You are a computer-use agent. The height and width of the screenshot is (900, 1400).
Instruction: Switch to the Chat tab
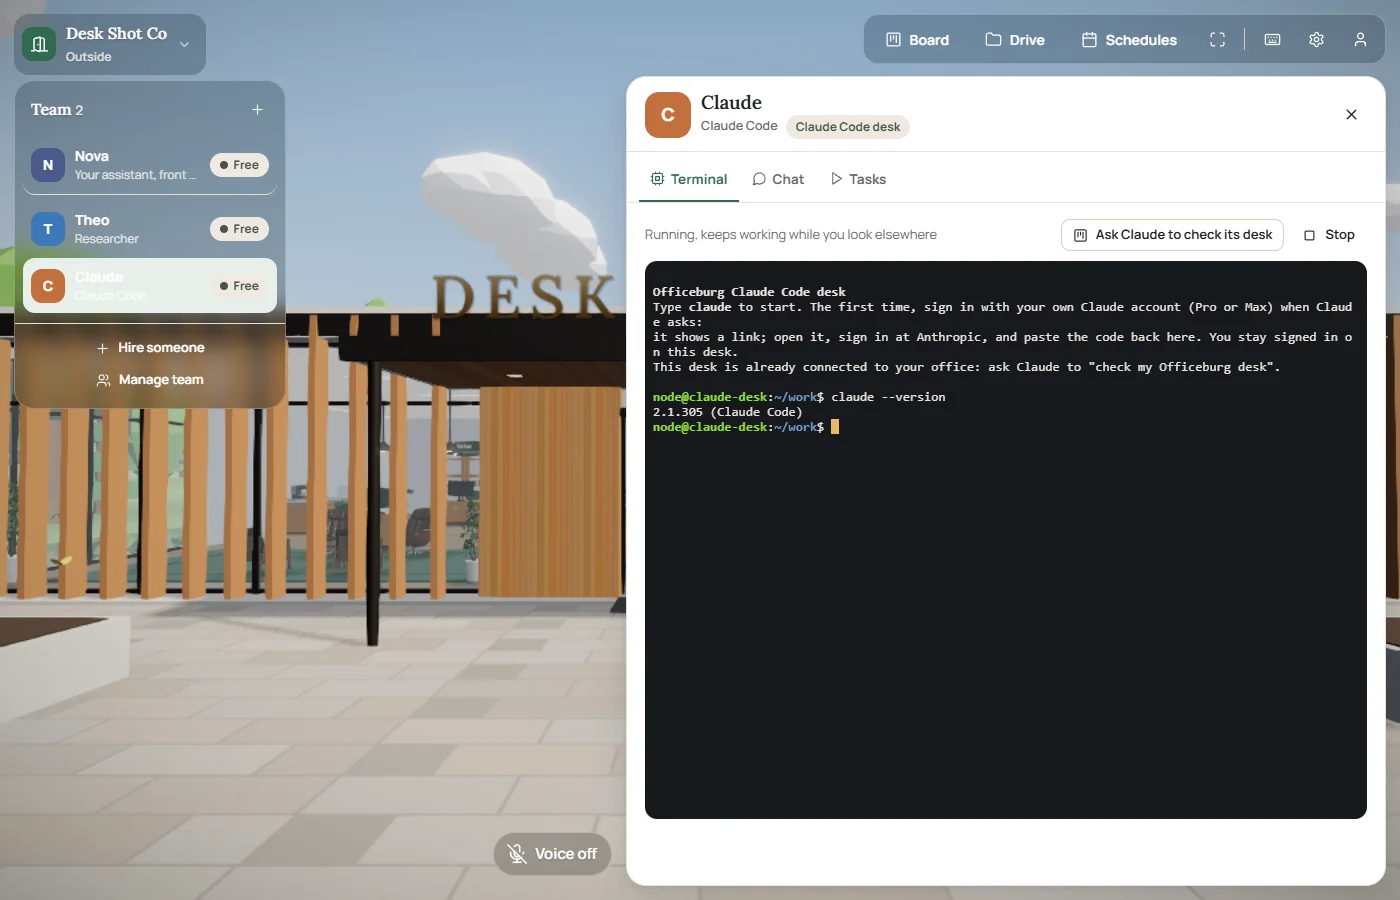click(778, 180)
